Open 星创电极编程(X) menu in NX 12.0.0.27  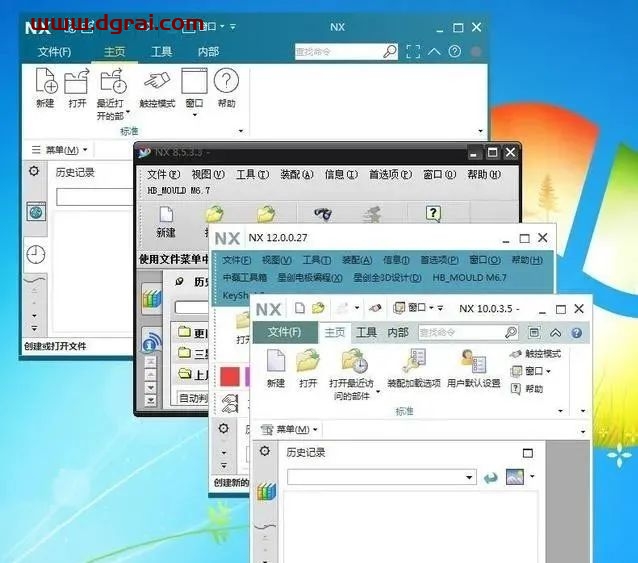tap(310, 277)
